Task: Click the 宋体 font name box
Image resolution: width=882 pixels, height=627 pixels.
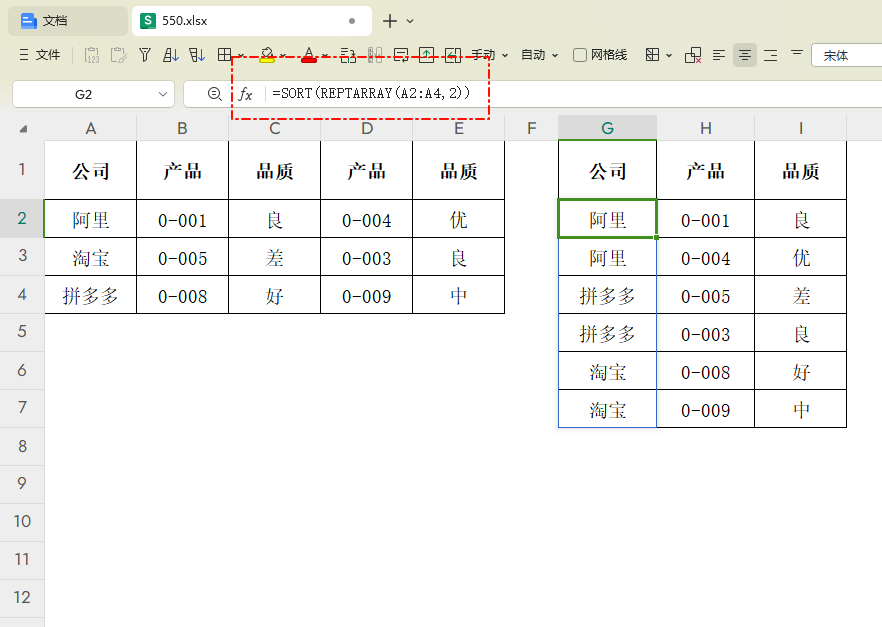Action: (x=847, y=55)
